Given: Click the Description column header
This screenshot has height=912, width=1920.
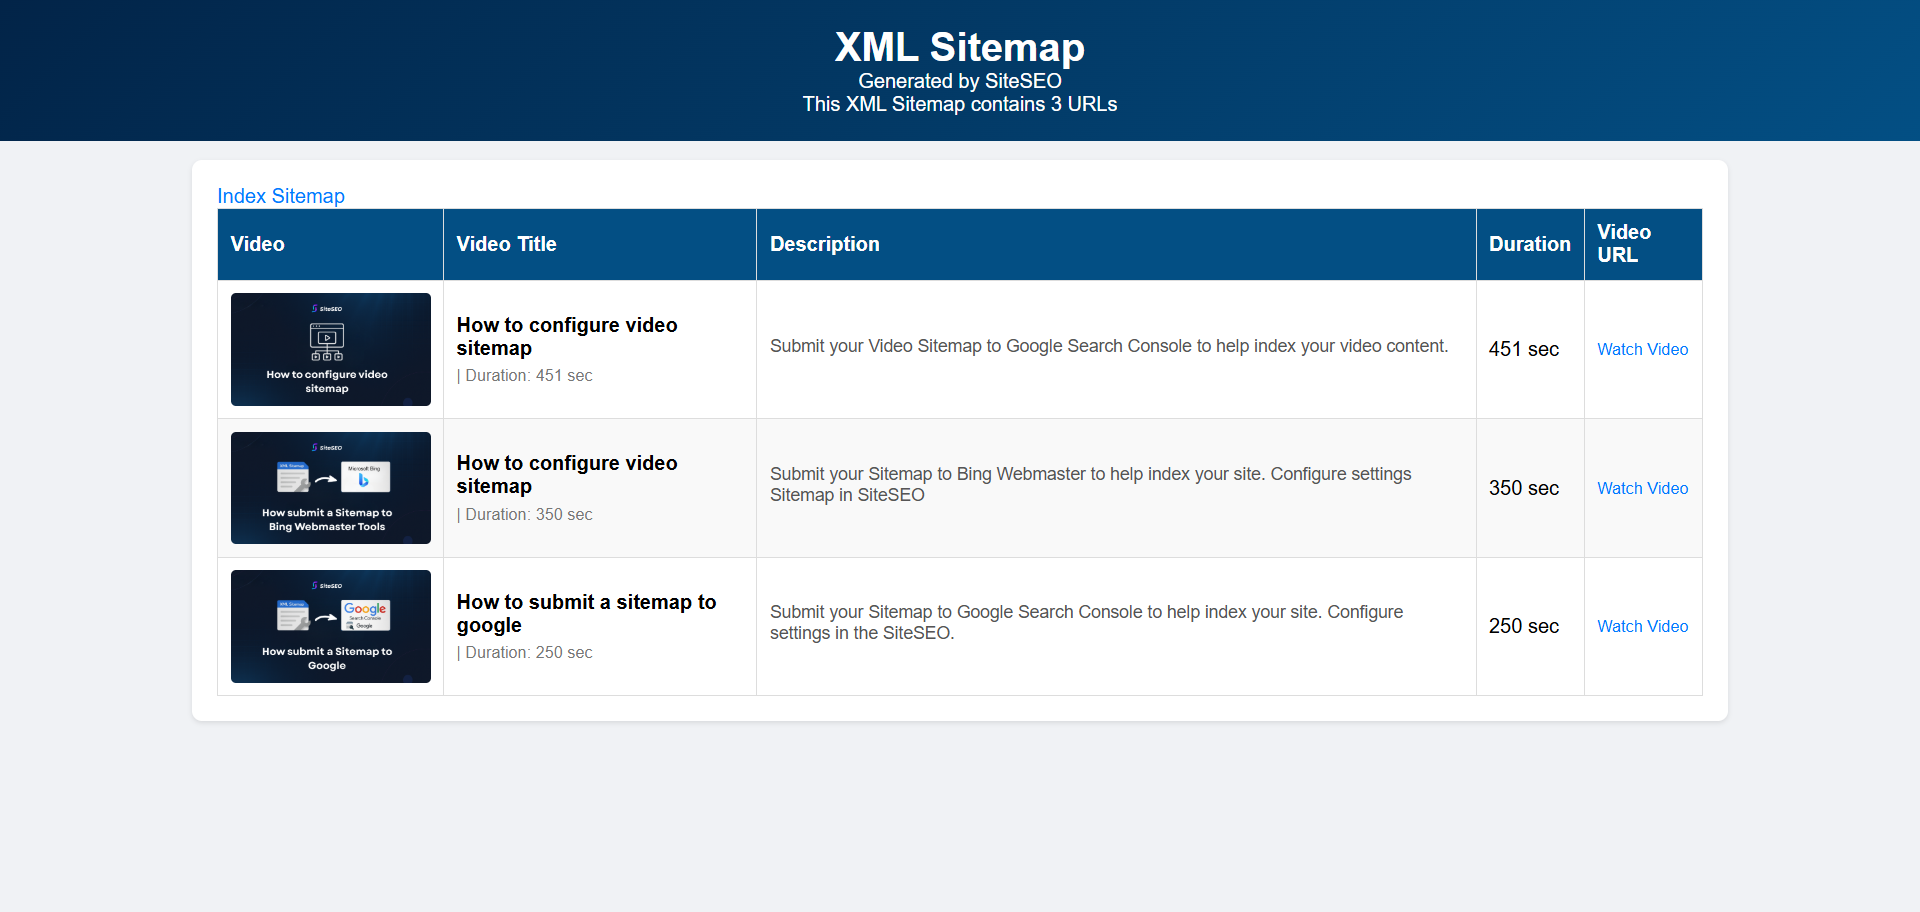Looking at the screenshot, I should point(1116,244).
